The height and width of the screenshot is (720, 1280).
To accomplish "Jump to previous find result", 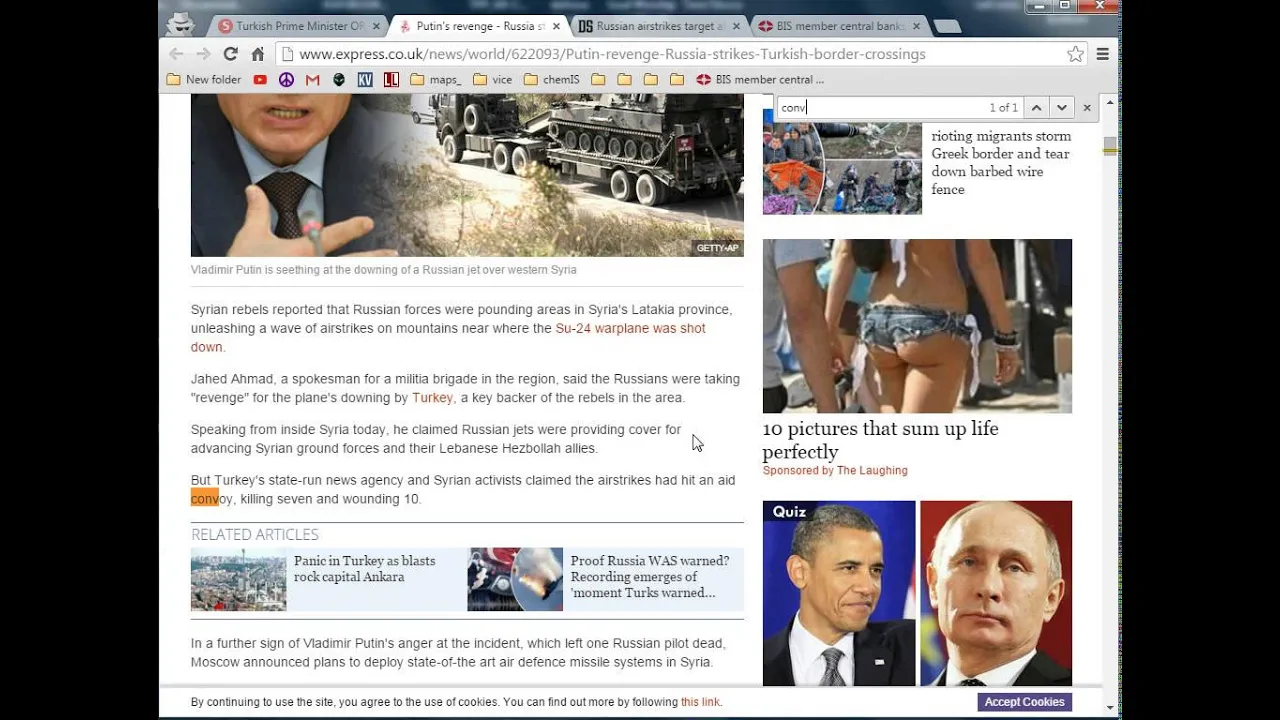I will point(1036,107).
